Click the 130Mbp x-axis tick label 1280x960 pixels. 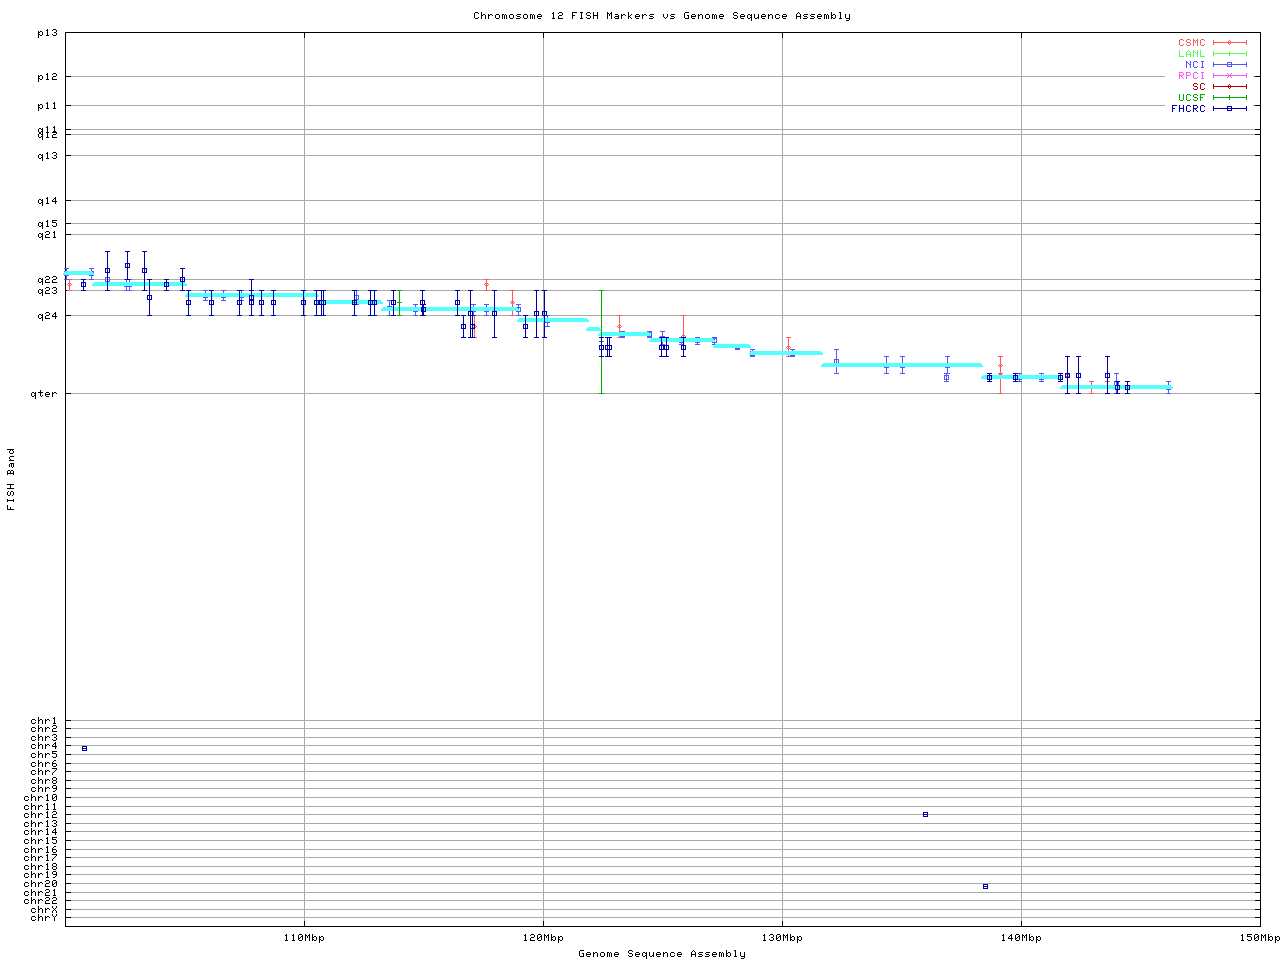click(782, 938)
